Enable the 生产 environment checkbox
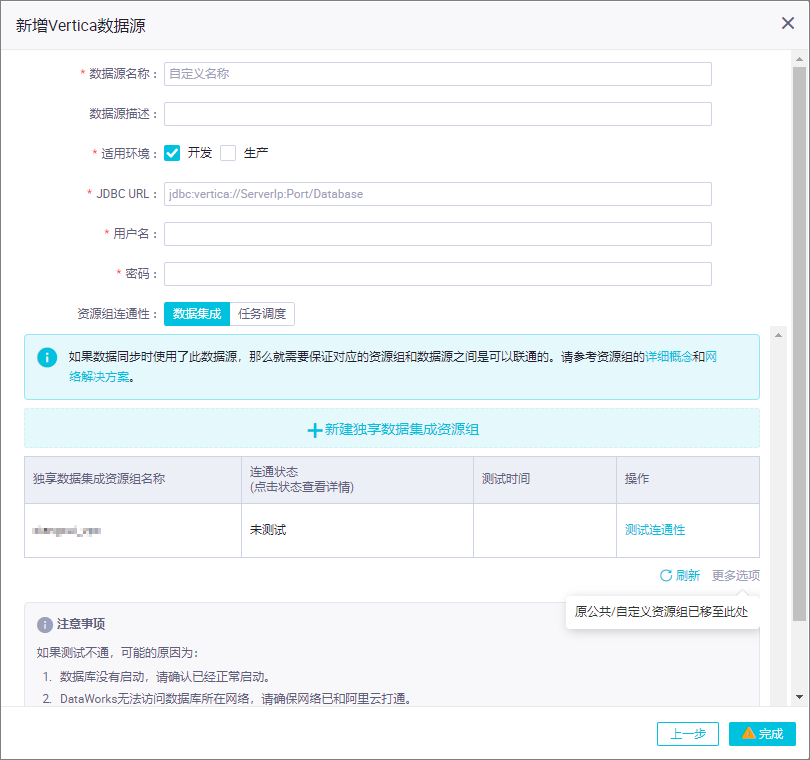Viewport: 810px width, 760px height. click(x=228, y=153)
